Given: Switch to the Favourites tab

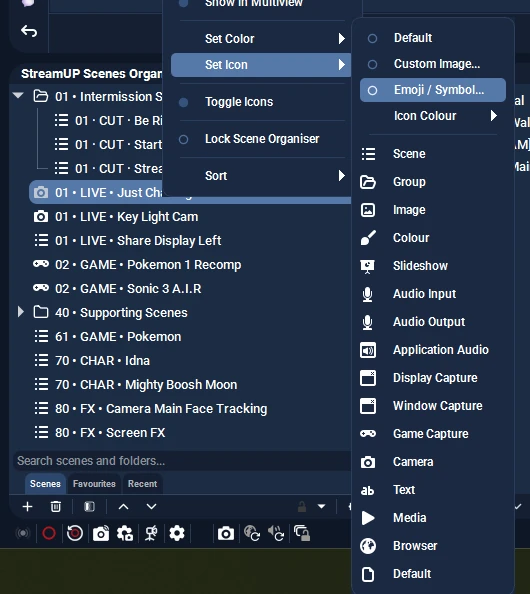Looking at the screenshot, I should (94, 484).
